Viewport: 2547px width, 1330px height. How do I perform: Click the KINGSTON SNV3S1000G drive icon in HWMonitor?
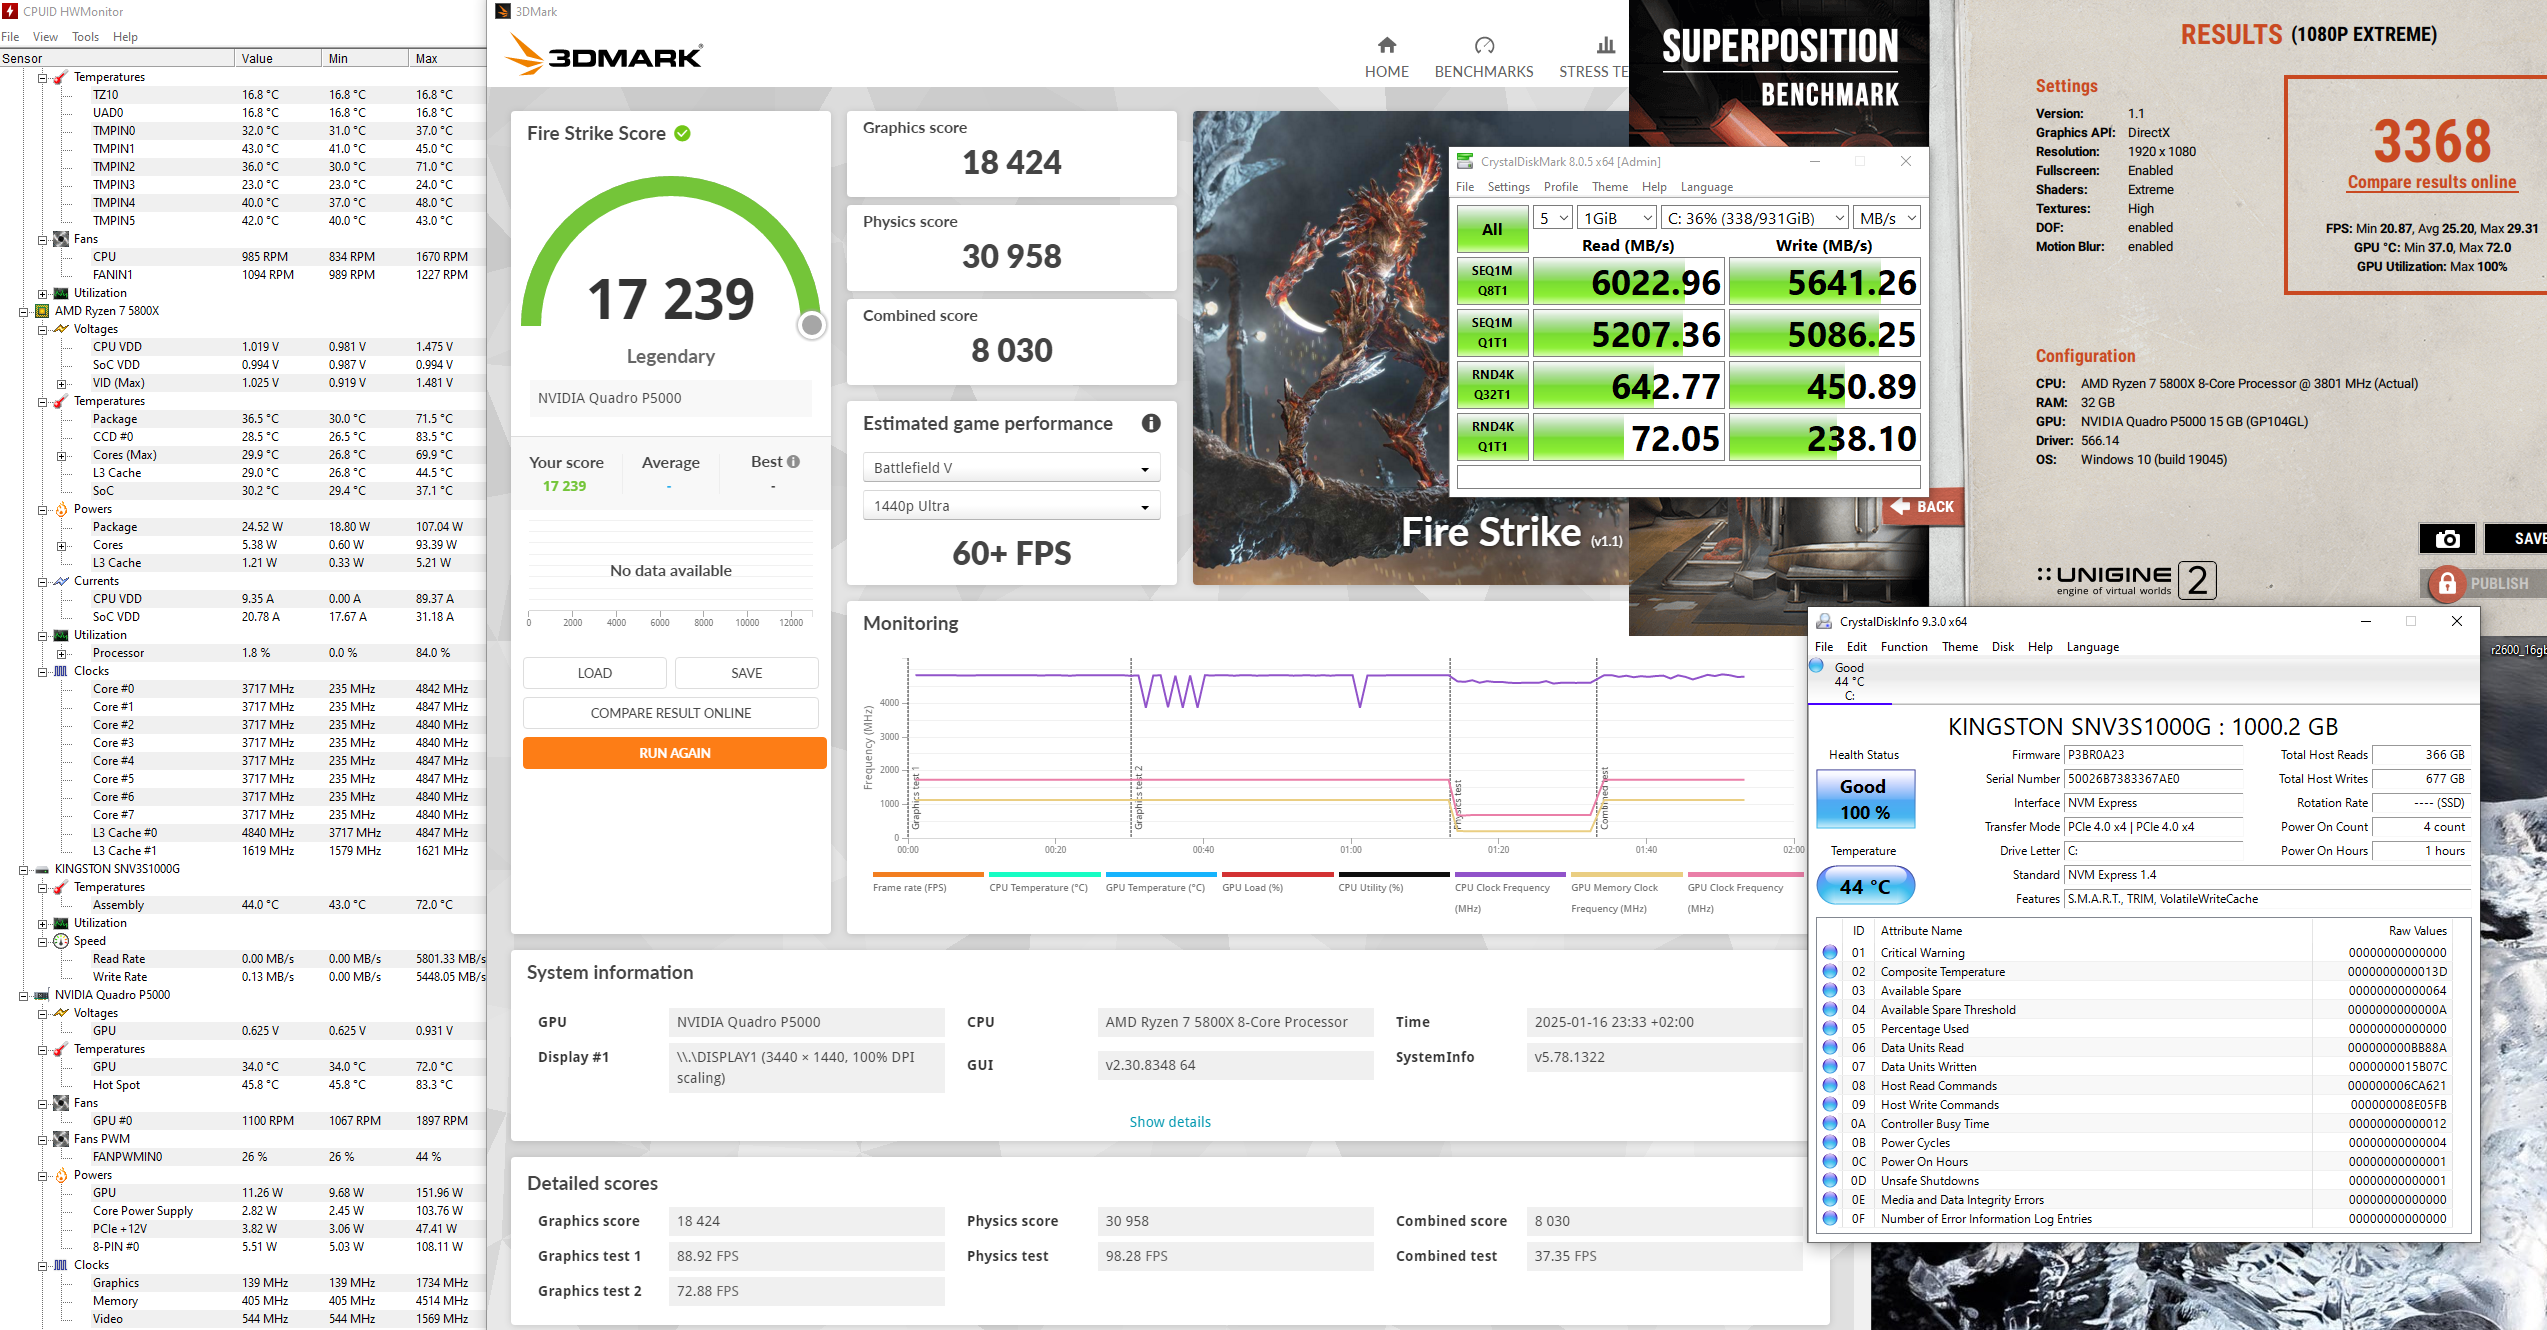(x=42, y=869)
